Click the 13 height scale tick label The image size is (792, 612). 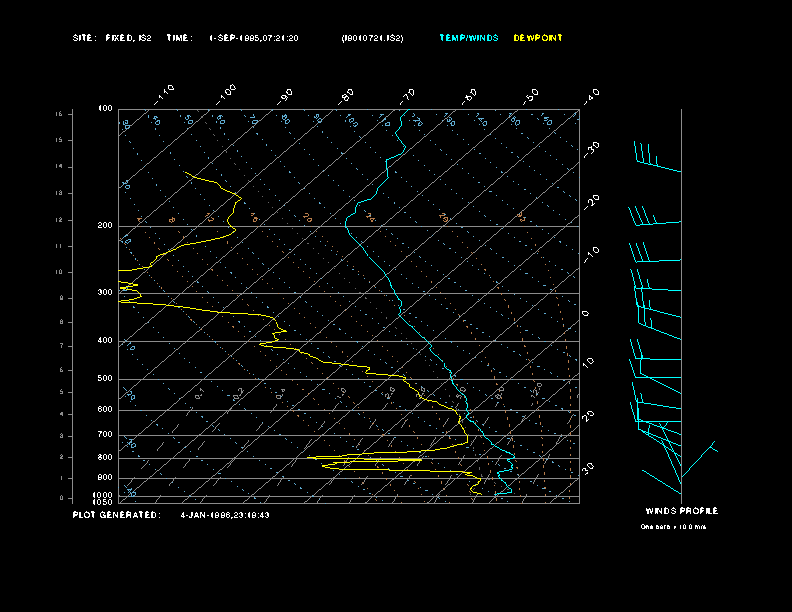click(59, 193)
